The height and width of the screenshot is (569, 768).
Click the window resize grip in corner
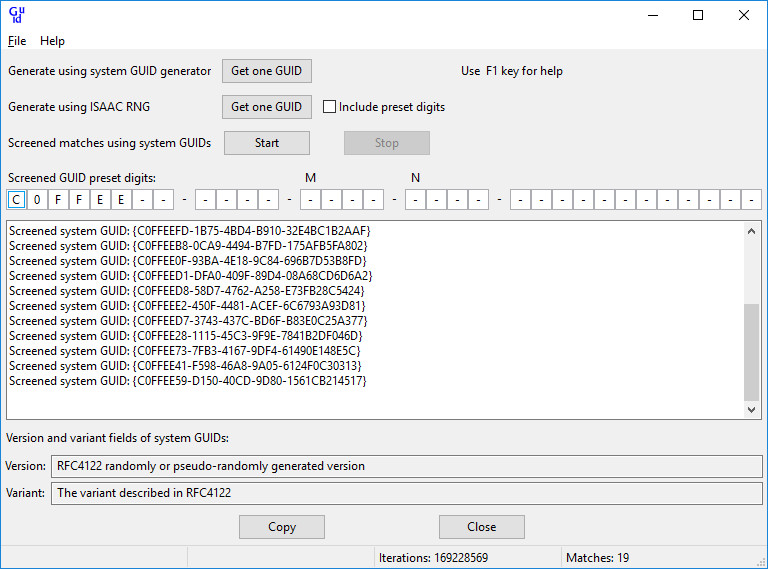coord(761,563)
